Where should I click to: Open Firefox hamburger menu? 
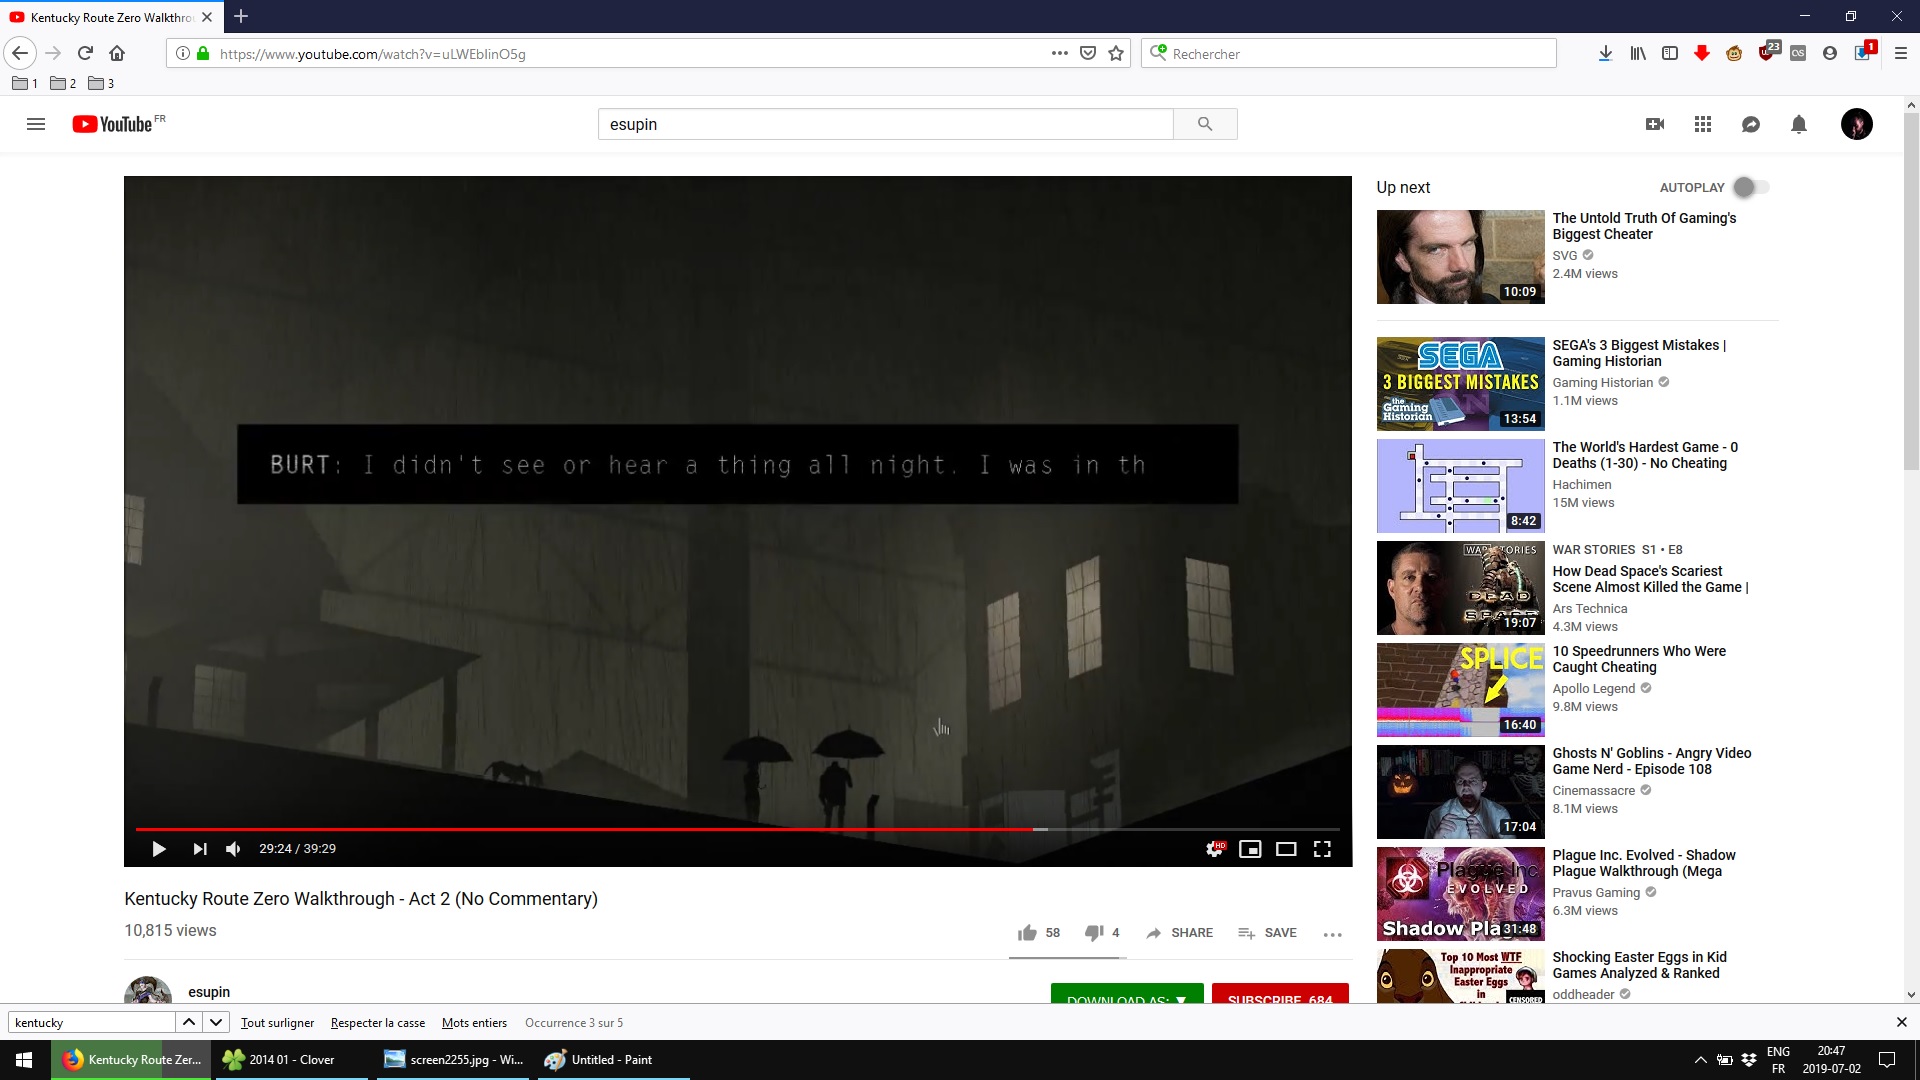coord(1901,54)
